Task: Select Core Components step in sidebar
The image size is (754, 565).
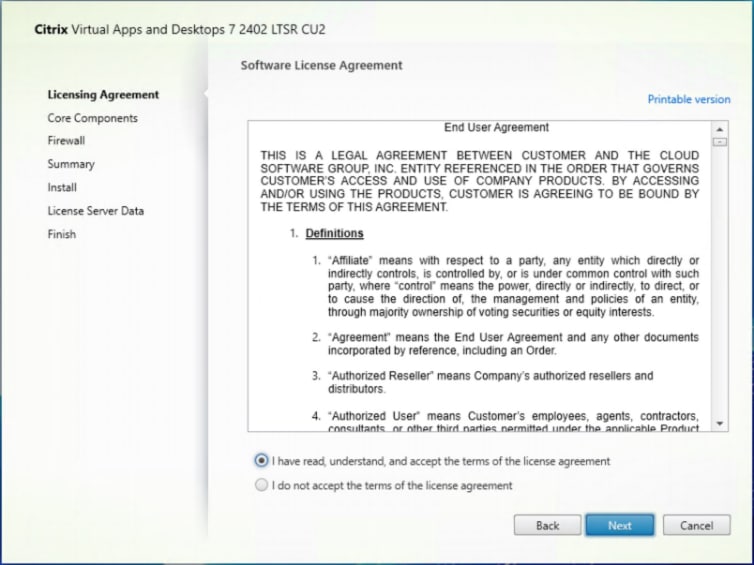Action: pos(92,118)
